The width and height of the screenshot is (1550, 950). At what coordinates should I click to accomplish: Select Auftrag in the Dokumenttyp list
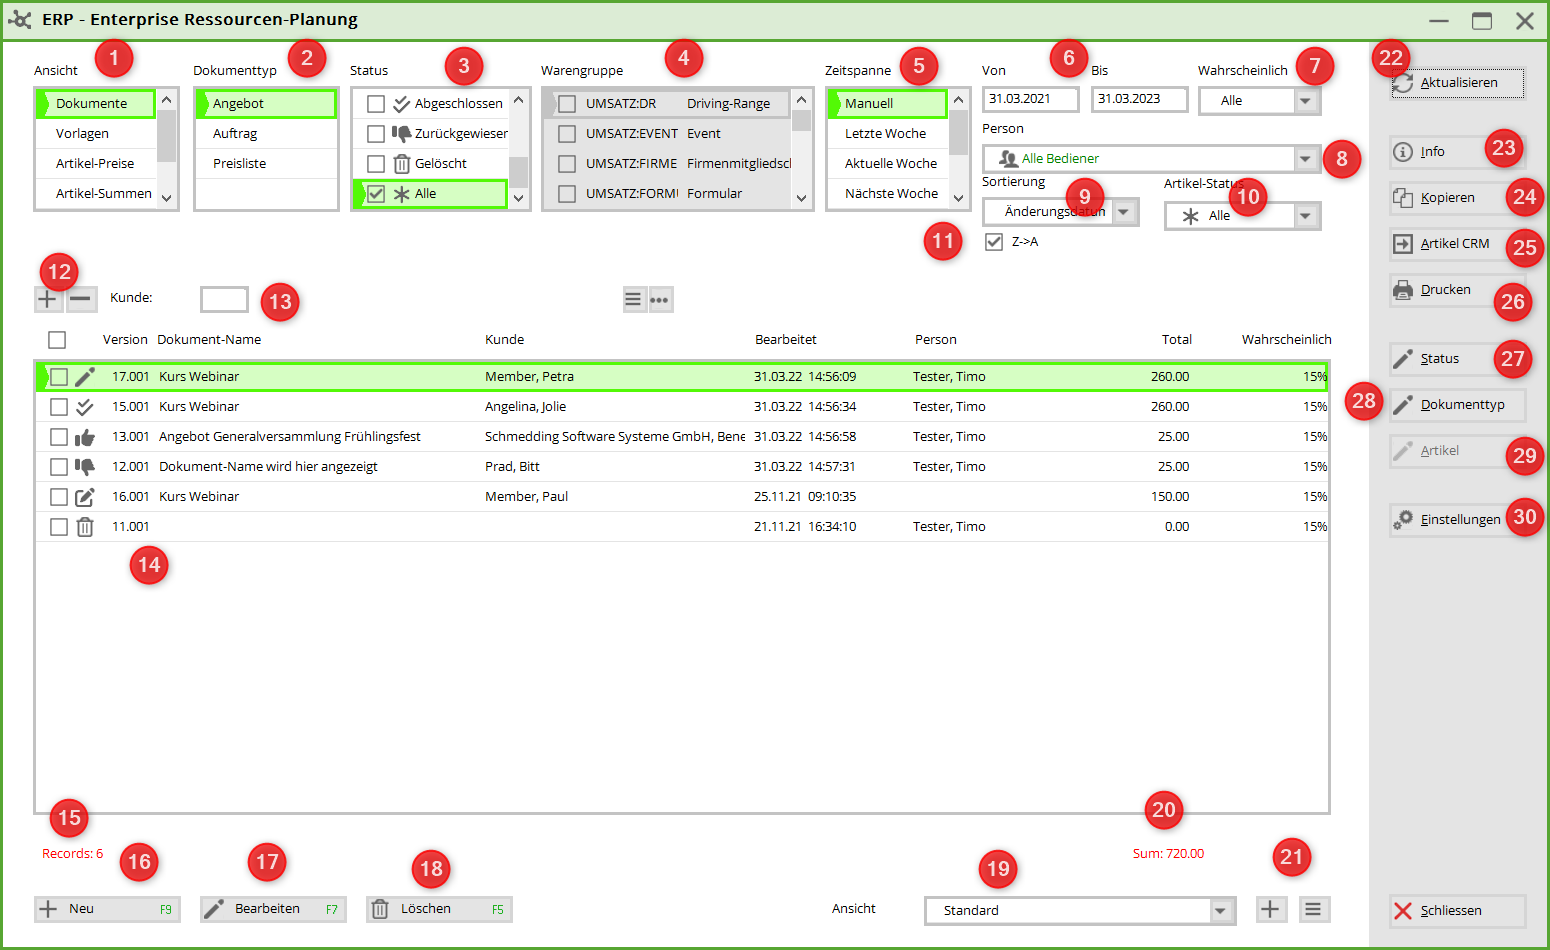(235, 134)
